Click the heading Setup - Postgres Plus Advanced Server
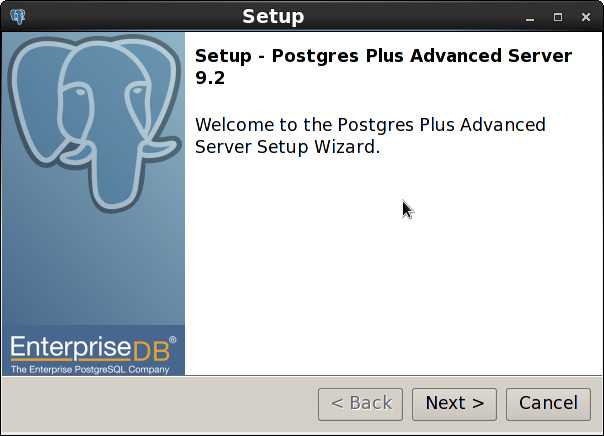Image resolution: width=604 pixels, height=436 pixels. coord(383,56)
